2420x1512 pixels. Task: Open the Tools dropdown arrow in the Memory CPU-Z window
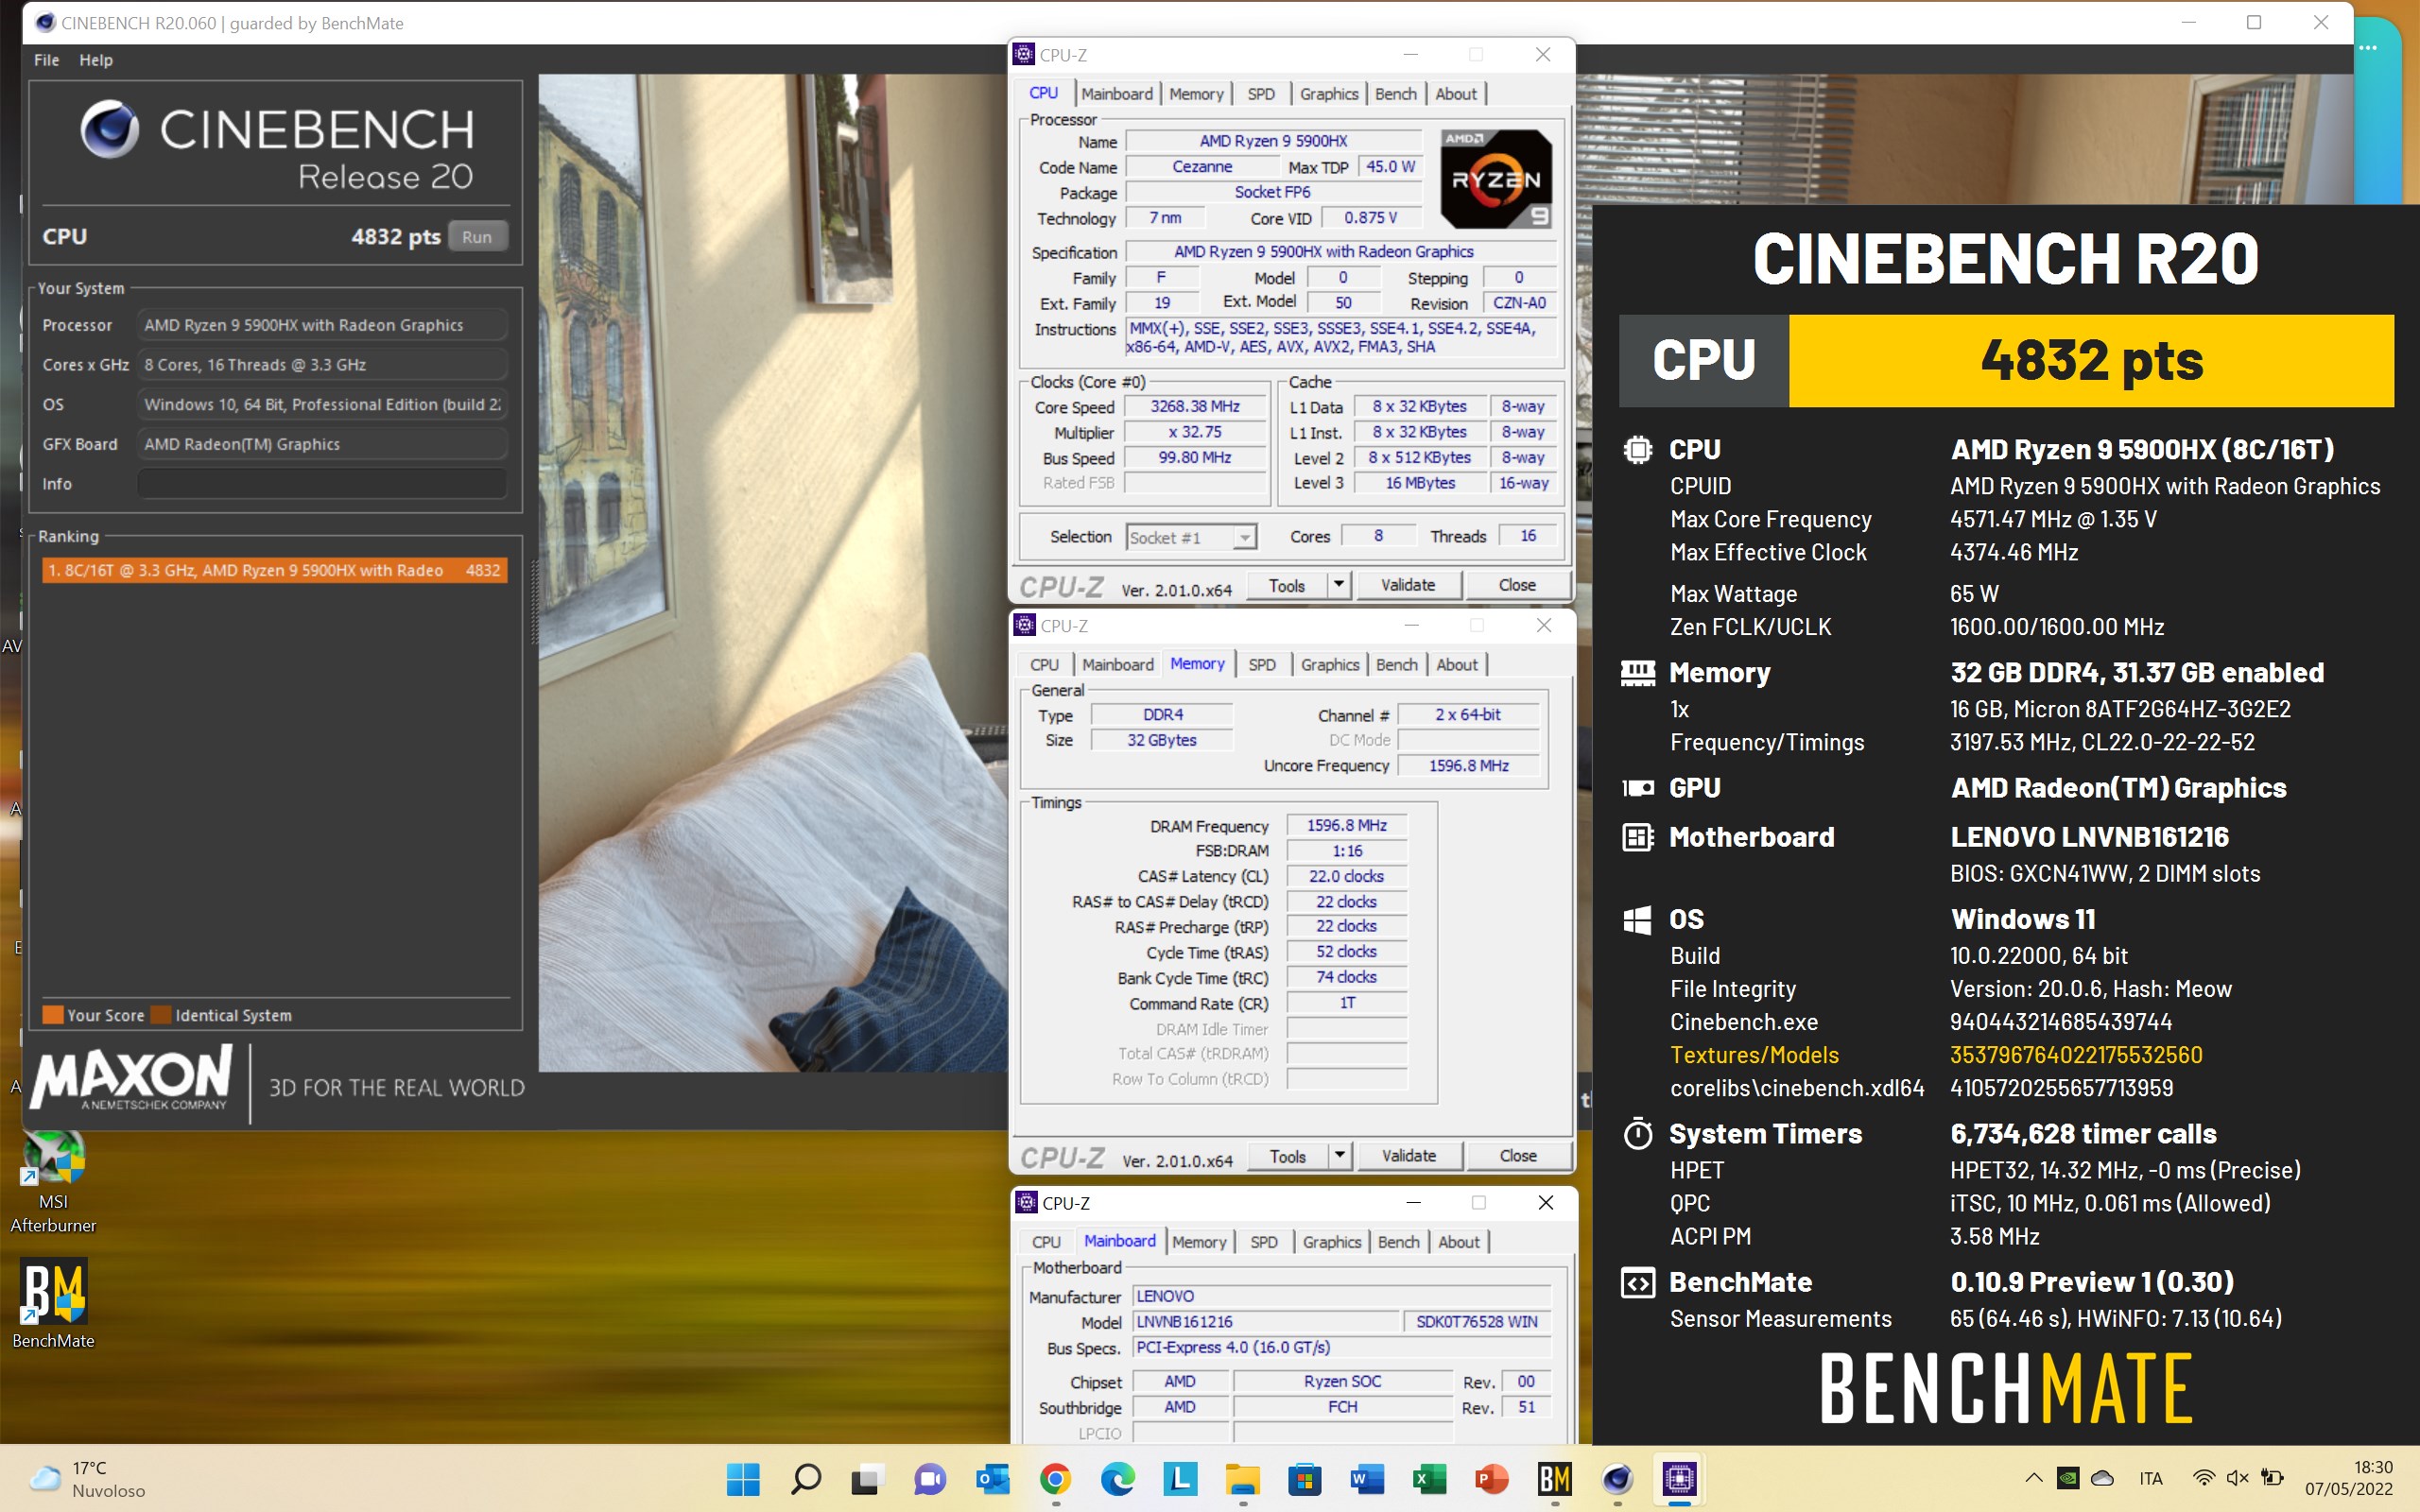tap(1339, 1156)
